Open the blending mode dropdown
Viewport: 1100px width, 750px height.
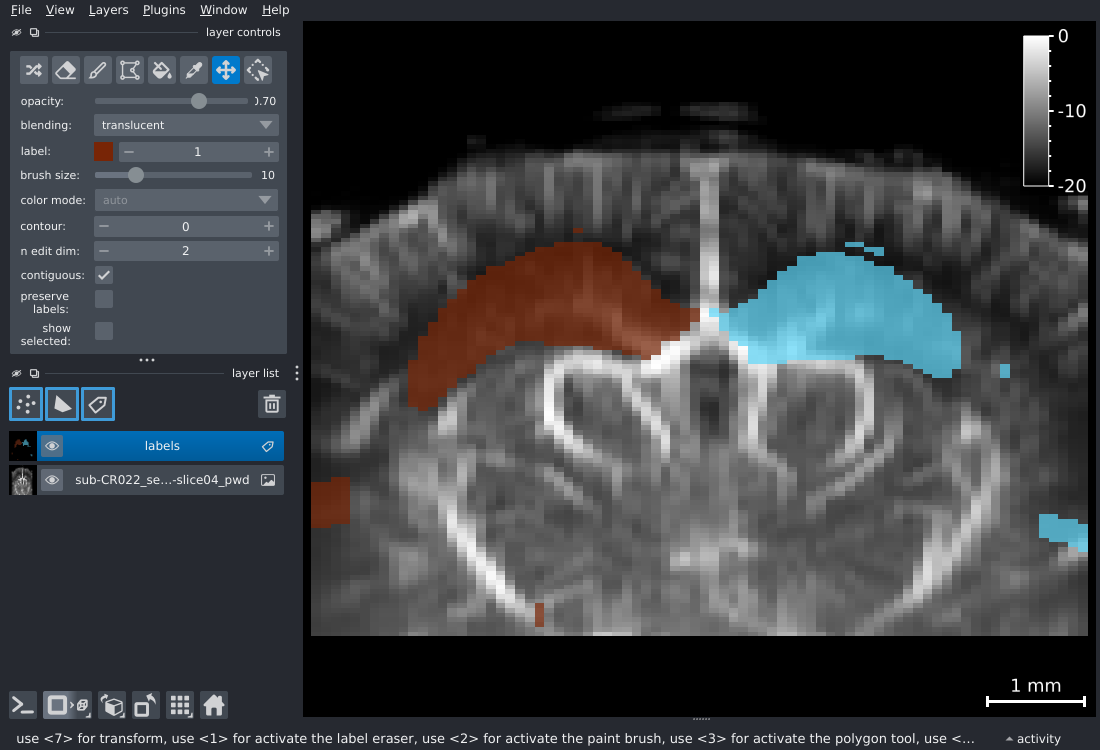pyautogui.click(x=186, y=125)
